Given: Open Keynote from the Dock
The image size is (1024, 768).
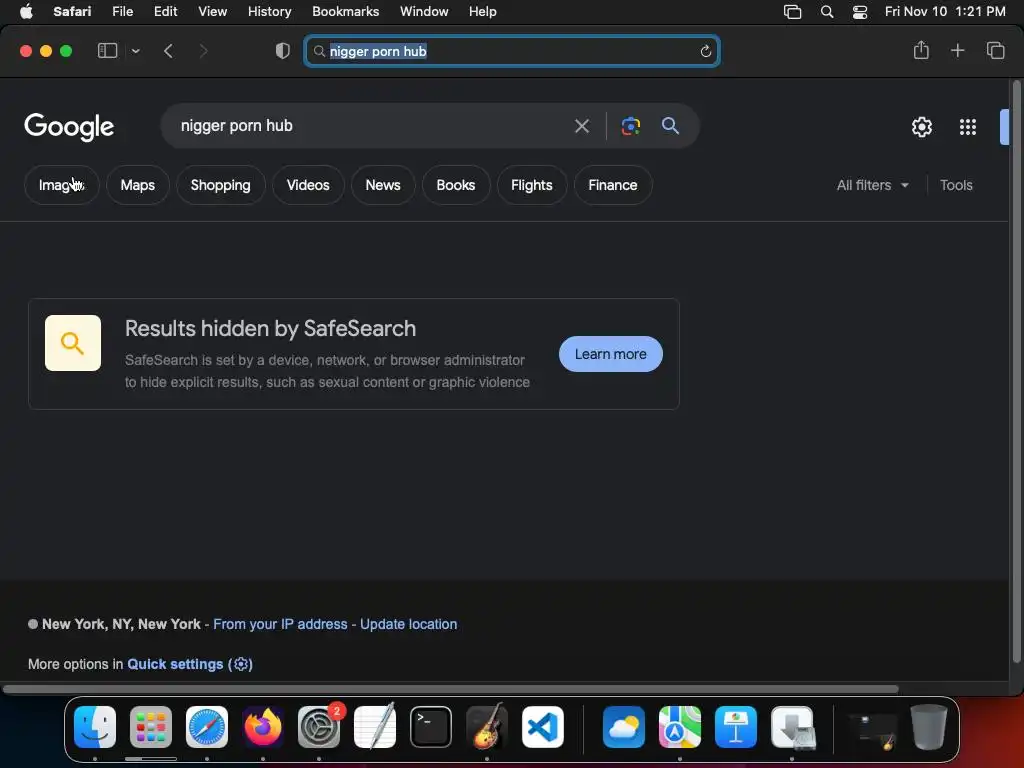Looking at the screenshot, I should tap(736, 727).
